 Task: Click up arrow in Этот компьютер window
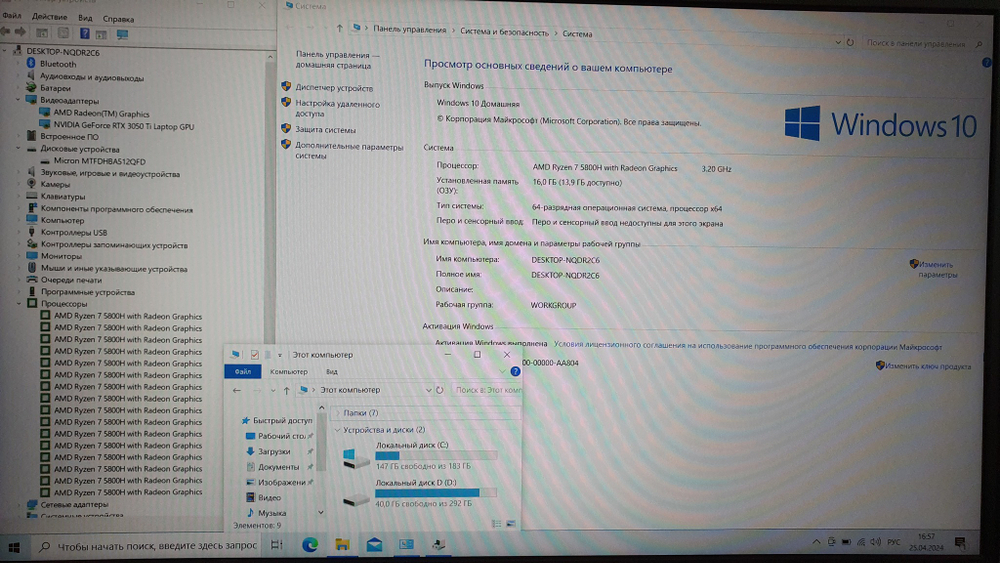coord(286,390)
